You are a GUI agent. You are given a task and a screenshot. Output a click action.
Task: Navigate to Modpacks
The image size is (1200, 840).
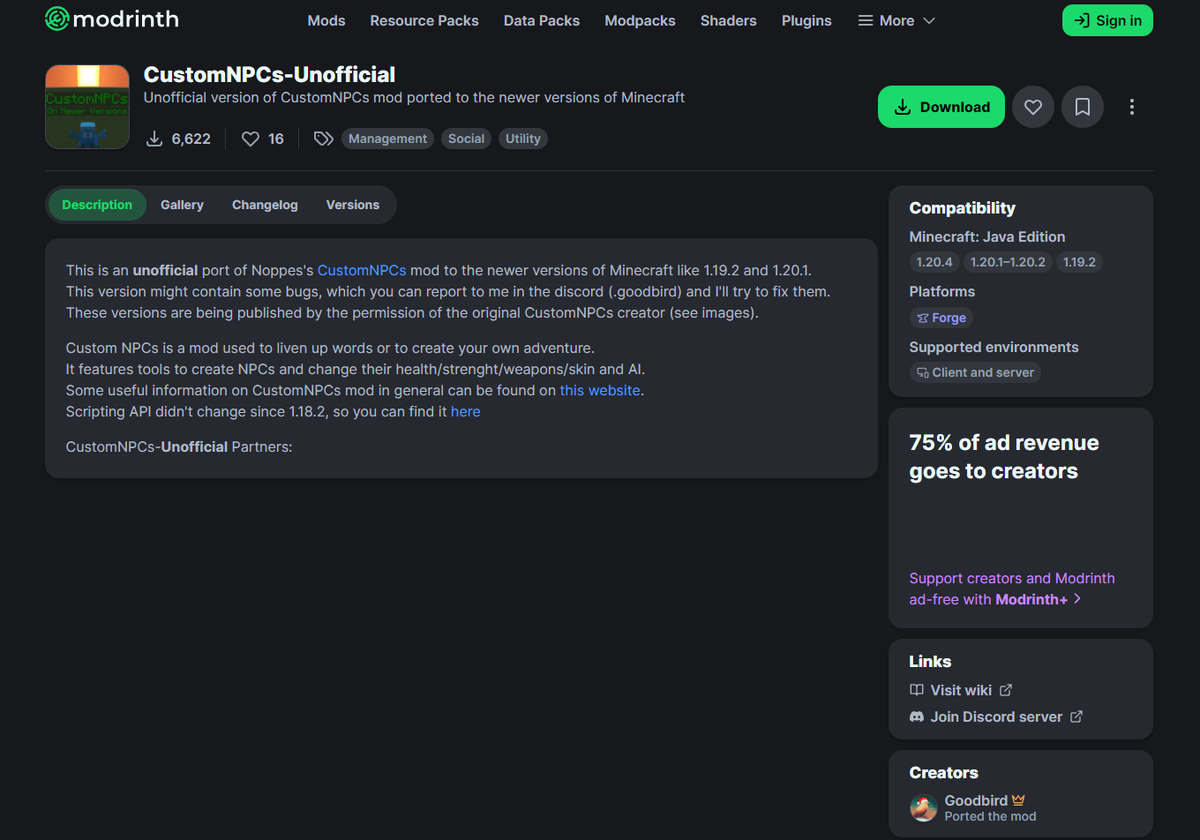[x=640, y=20]
